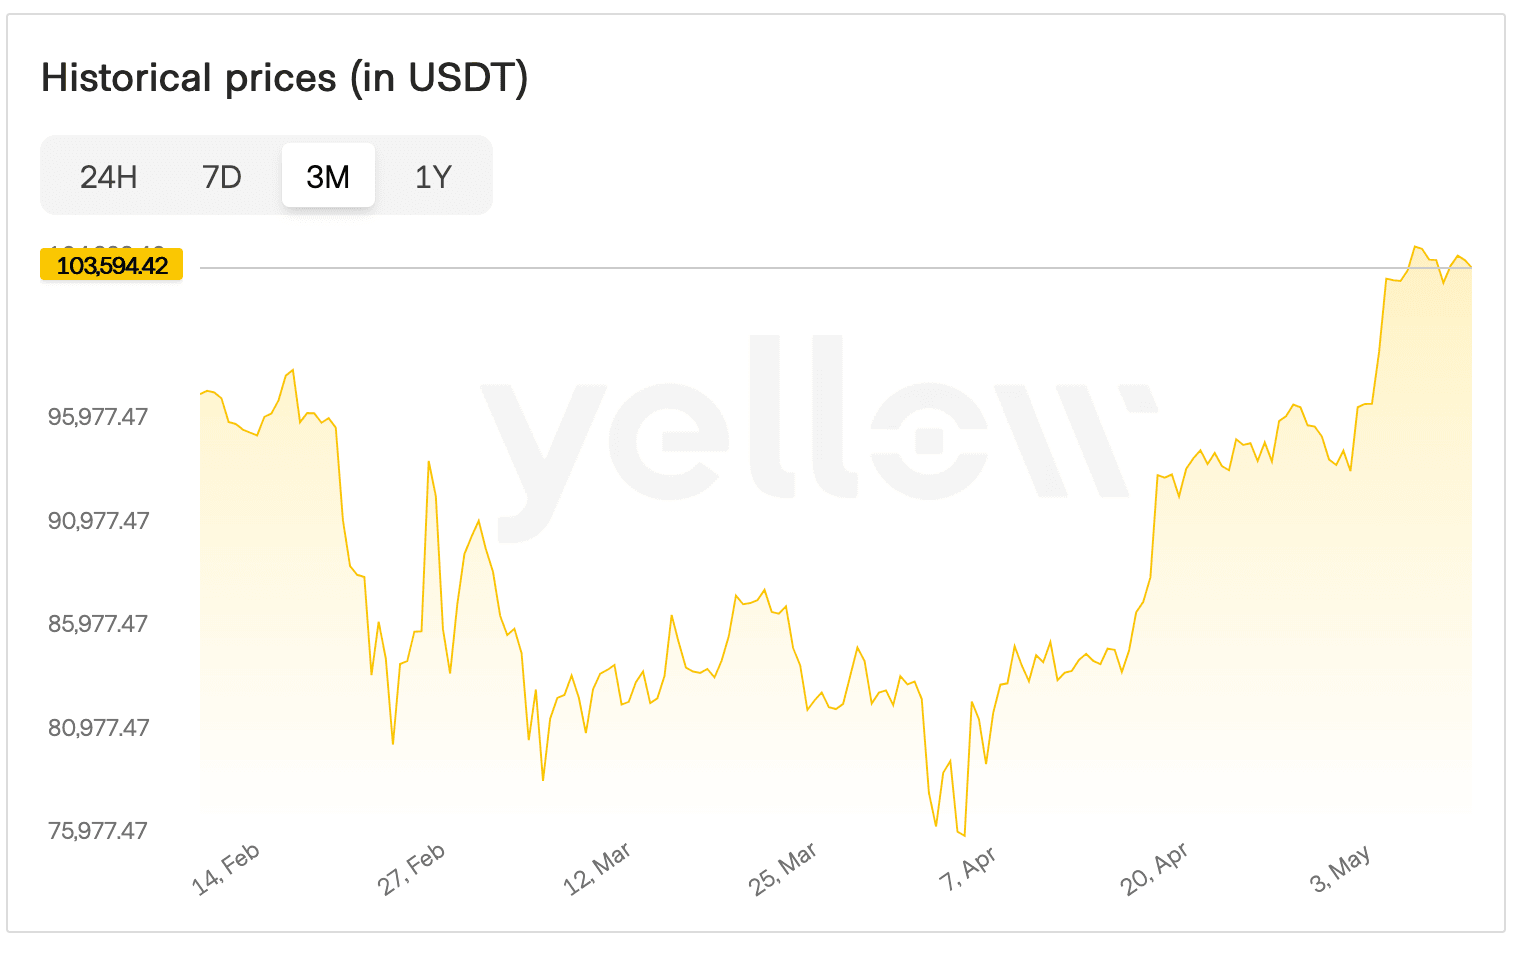Click the 95,977.47 y-axis label
Image resolution: width=1516 pixels, height=956 pixels.
pos(98,417)
